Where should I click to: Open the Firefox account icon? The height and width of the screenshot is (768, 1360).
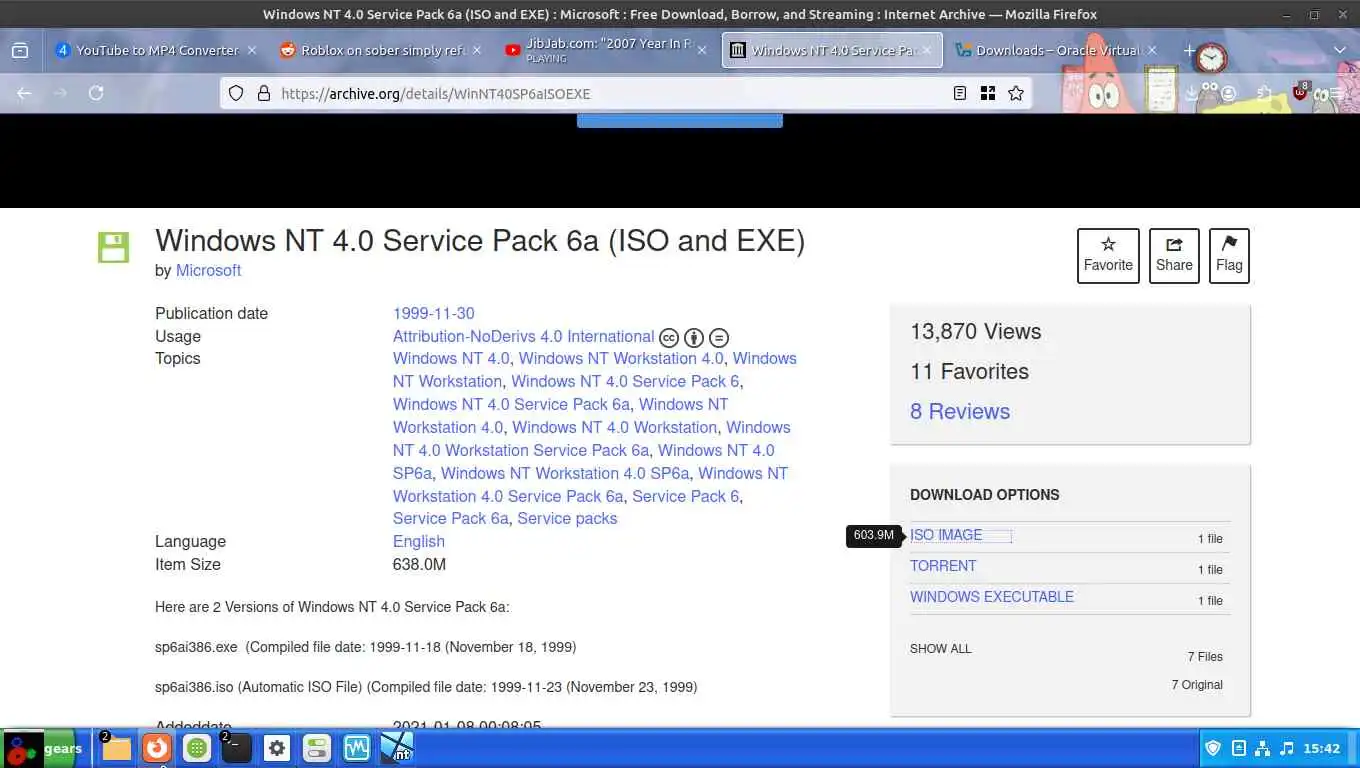(x=1228, y=93)
